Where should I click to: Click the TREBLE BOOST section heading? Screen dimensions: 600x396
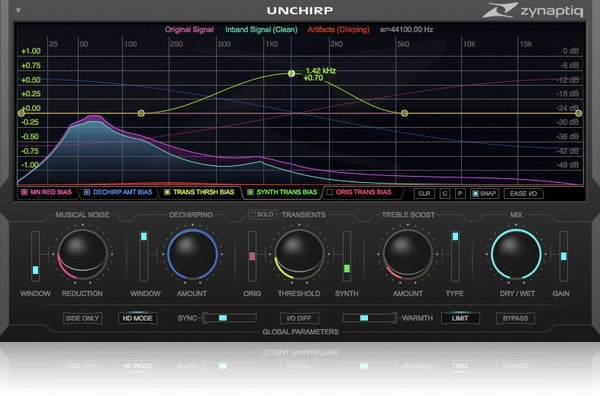(408, 215)
